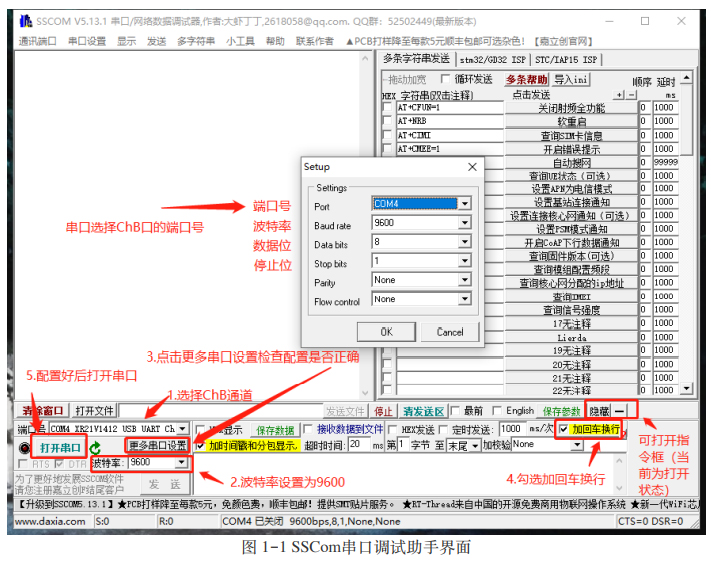Enable the 定时发送 checkbox
Image resolution: width=711 pixels, height=562 pixels.
443,429
